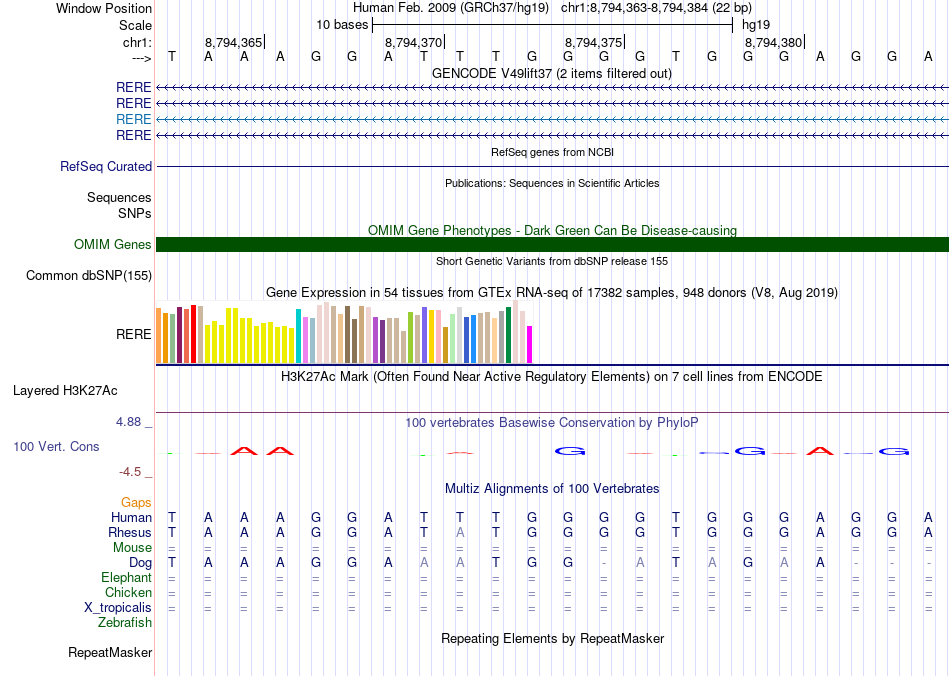Open the 100 Vert. Cons label
This screenshot has height=676, width=950.
point(57,446)
